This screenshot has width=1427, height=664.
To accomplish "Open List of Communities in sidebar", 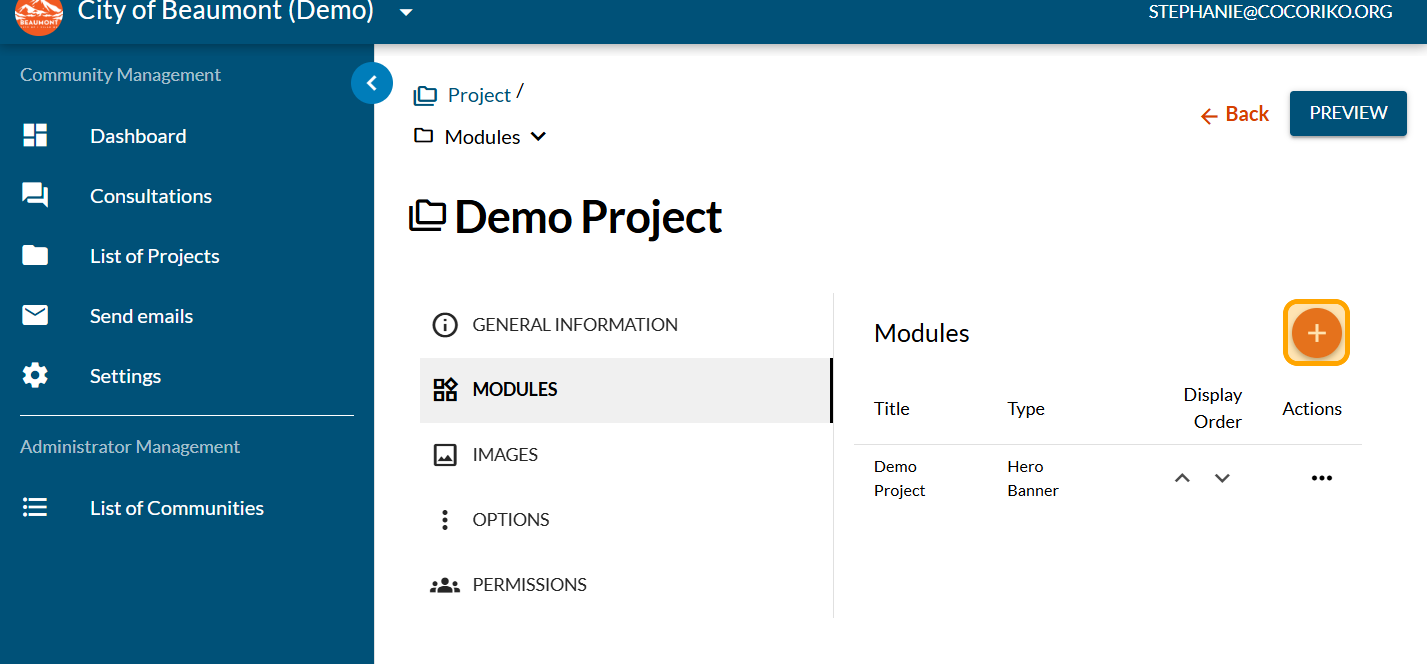I will 176,508.
